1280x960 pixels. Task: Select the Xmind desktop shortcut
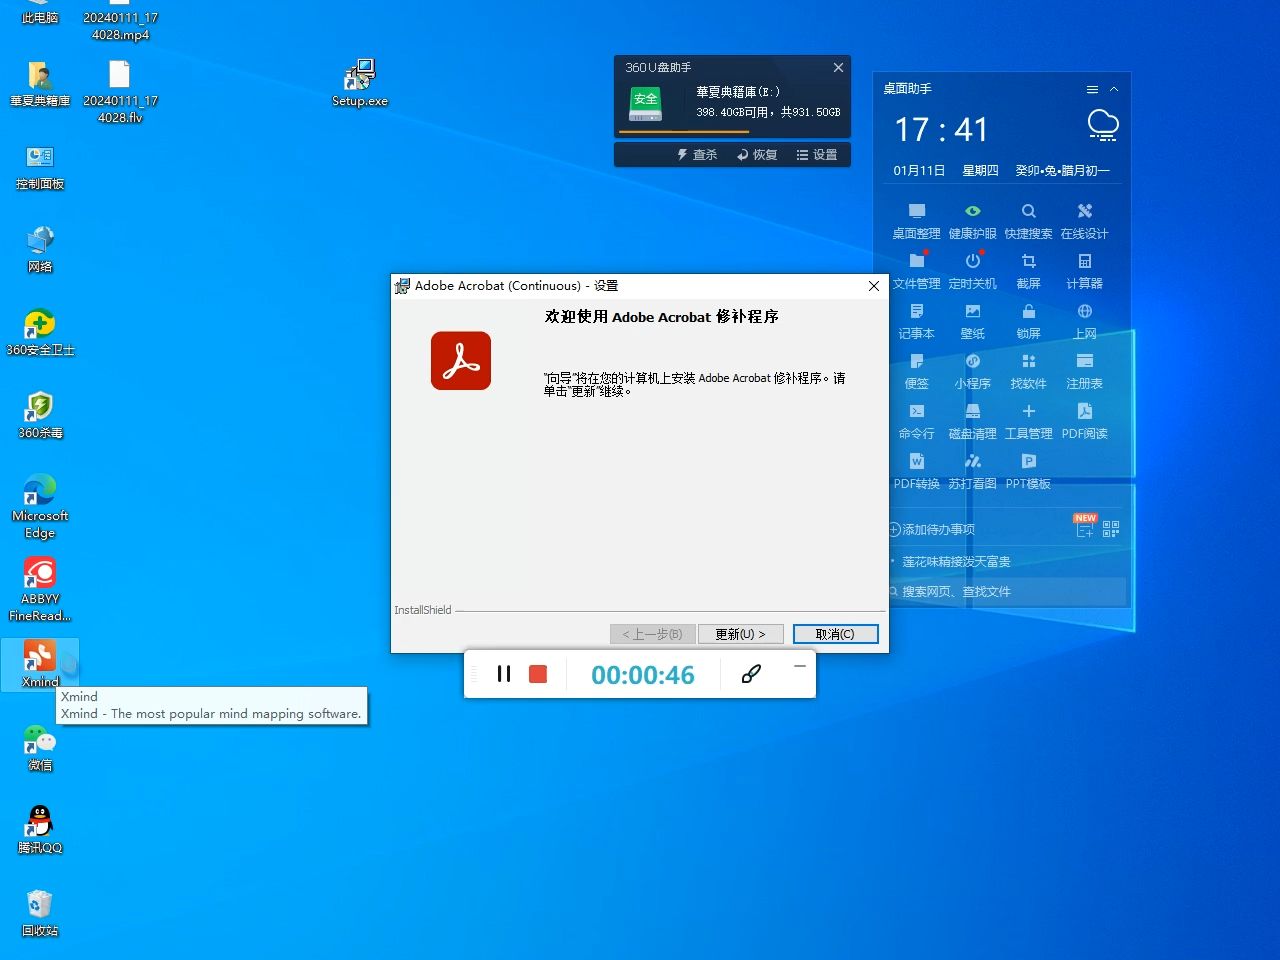[40, 664]
